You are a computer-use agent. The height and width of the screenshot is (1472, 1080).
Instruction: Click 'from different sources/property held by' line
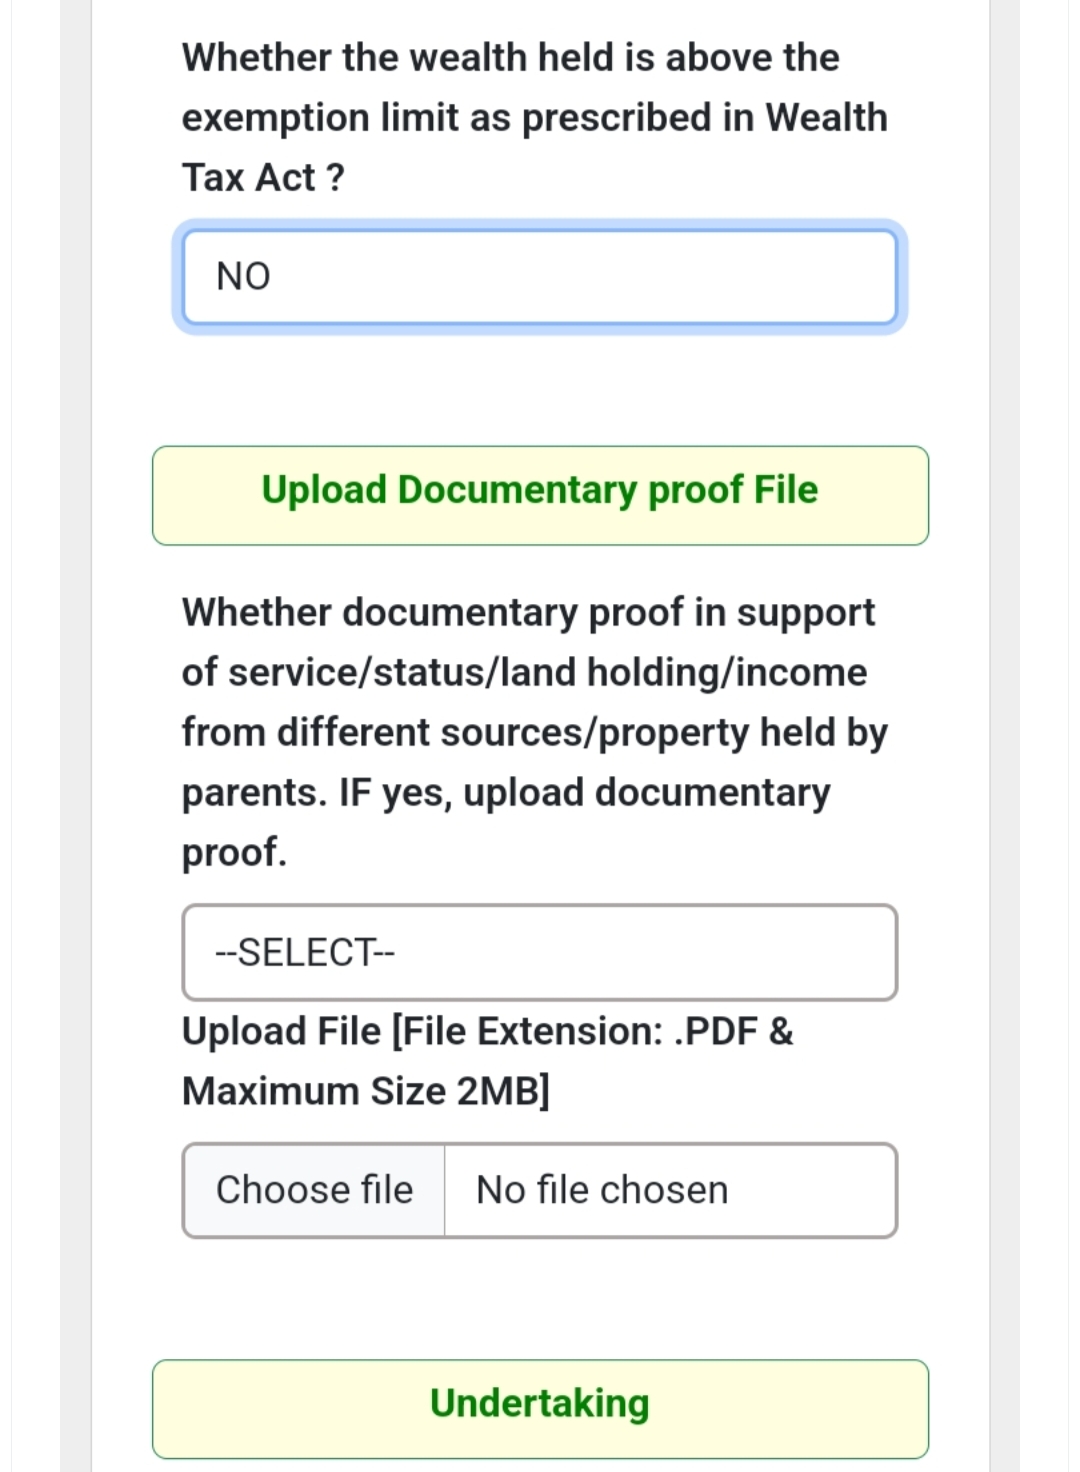click(534, 732)
